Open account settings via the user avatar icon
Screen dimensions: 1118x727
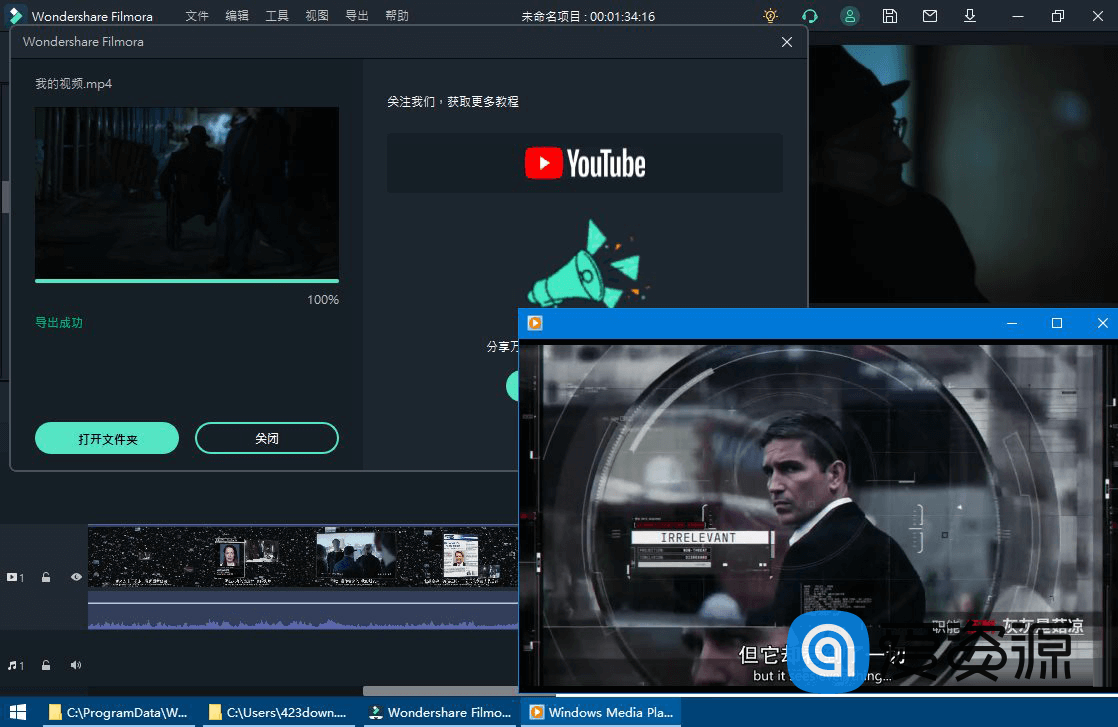point(849,16)
